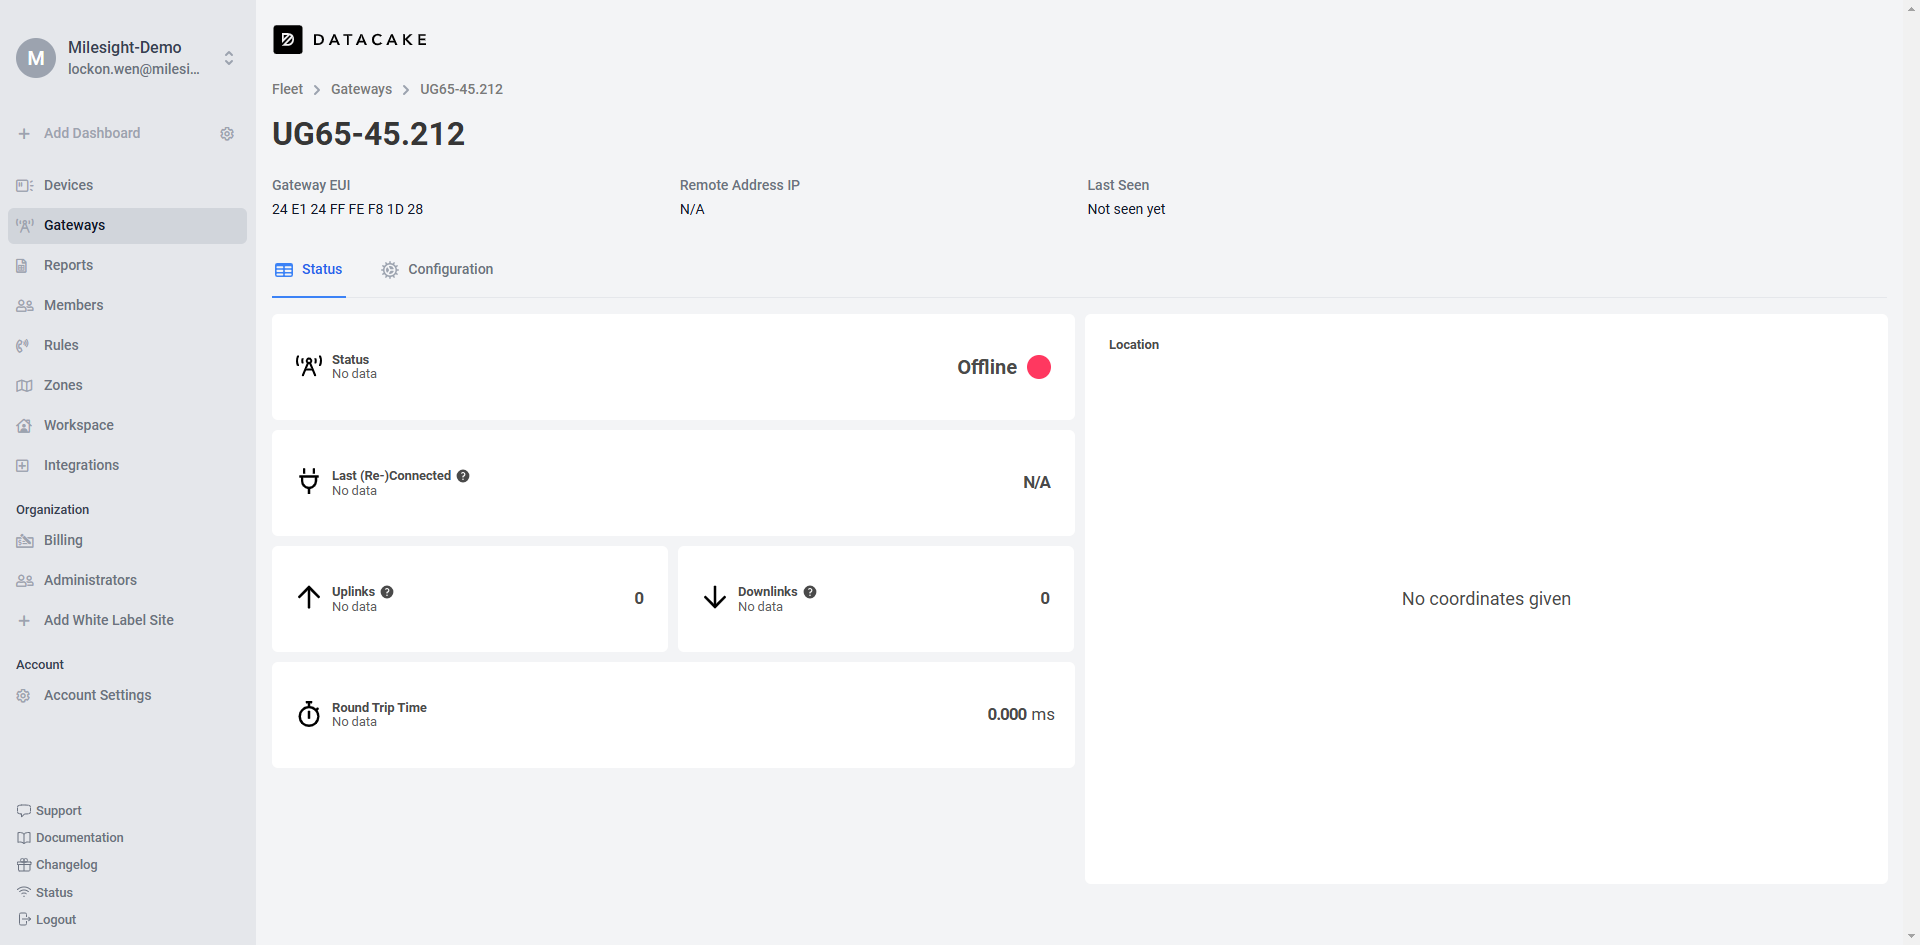Click the Uplinks up-arrow icon
Screen dimensions: 1920x945
[309, 598]
